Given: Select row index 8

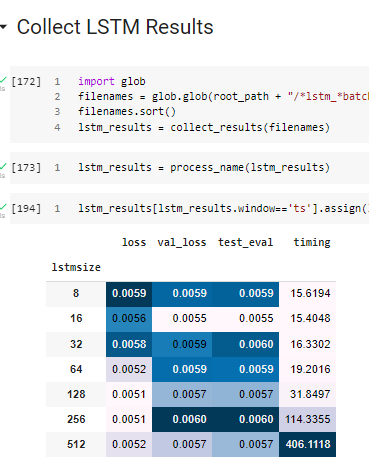Looking at the screenshot, I should (76, 293).
